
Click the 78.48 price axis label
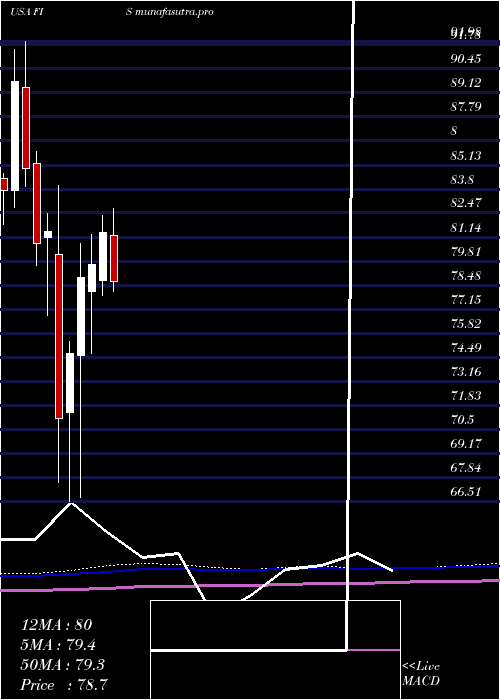(x=466, y=275)
